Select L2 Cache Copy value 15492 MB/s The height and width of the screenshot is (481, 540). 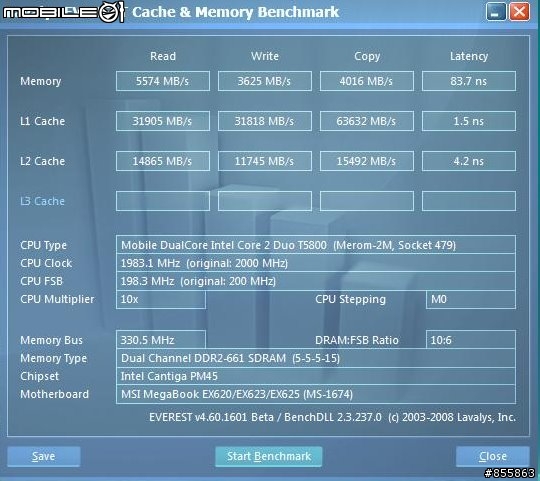pos(367,161)
